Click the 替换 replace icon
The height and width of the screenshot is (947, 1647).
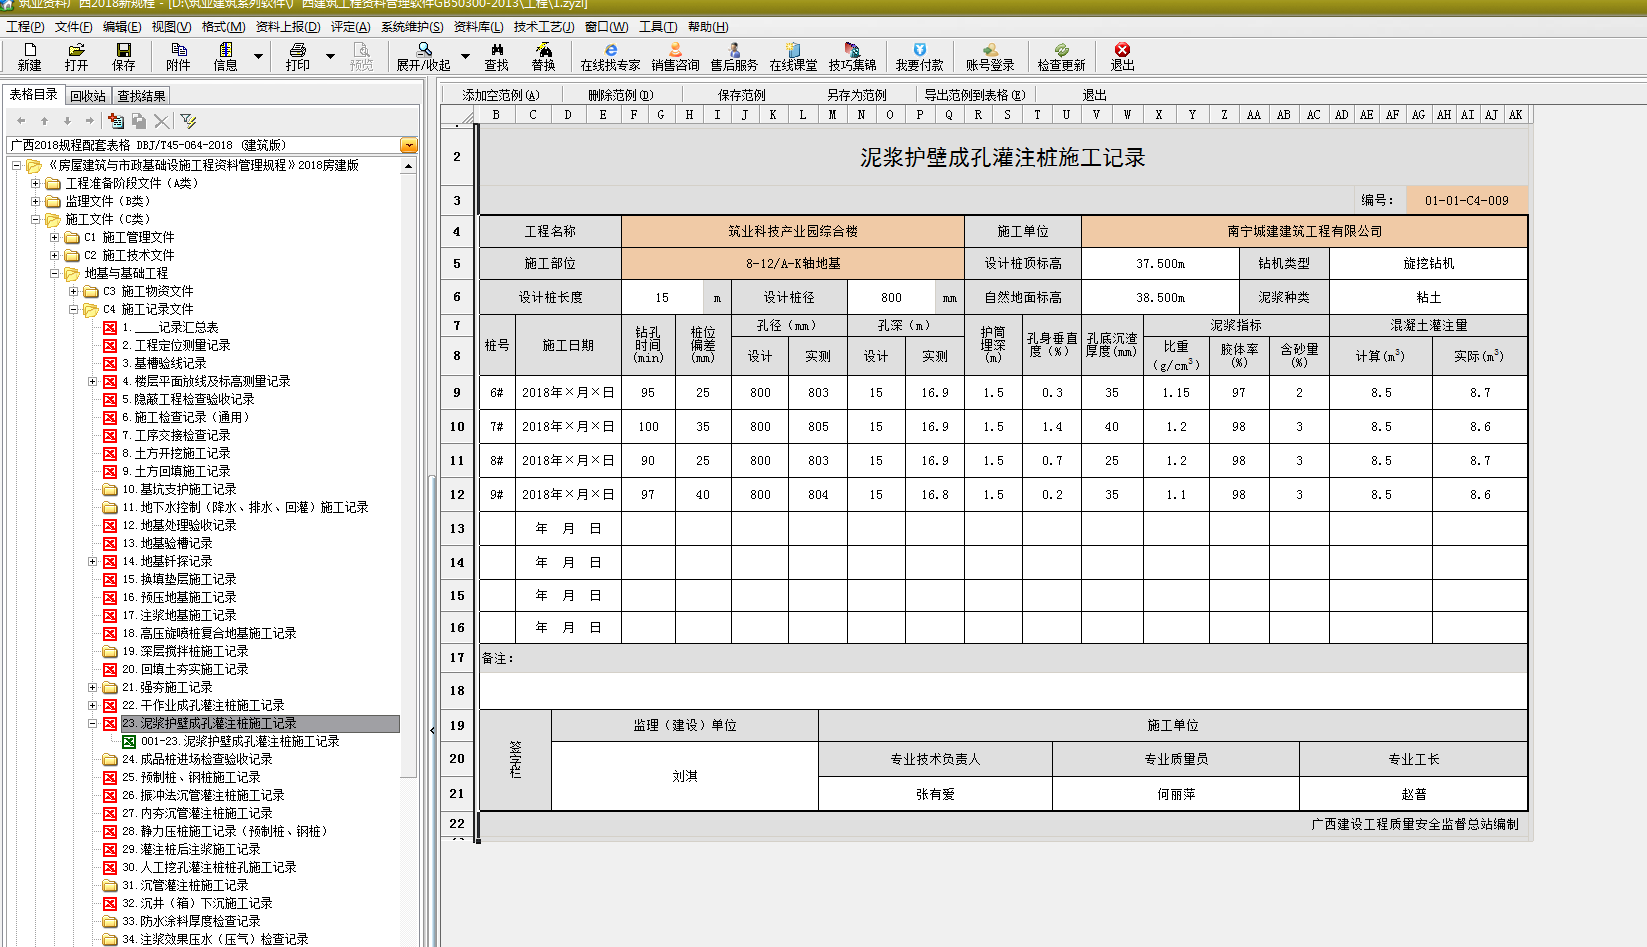[543, 56]
